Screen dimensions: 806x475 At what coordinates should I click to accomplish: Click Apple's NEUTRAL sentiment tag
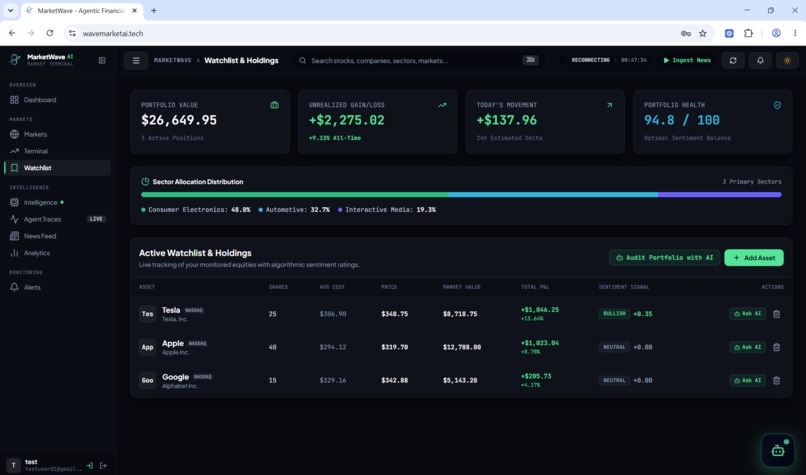(614, 347)
